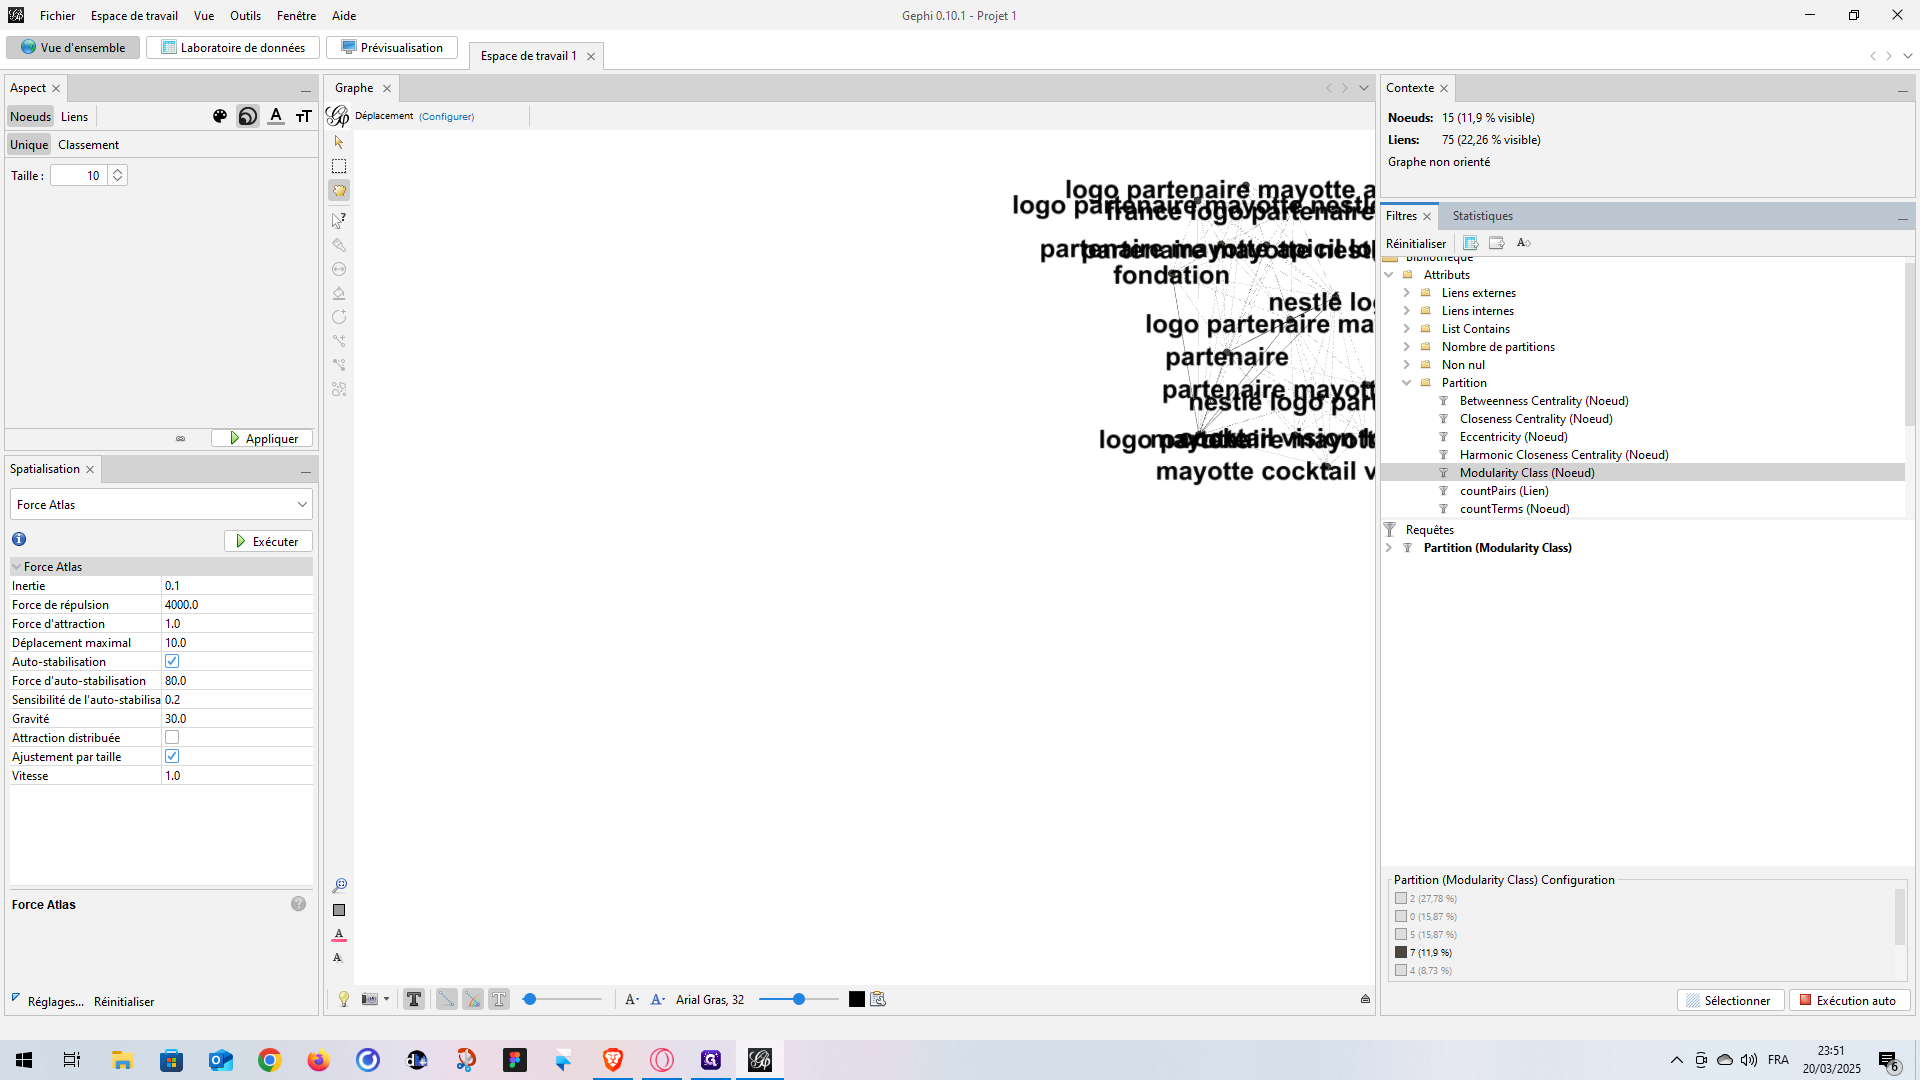Expand the Liens externes folder
This screenshot has height=1080, width=1920.
1407,293
